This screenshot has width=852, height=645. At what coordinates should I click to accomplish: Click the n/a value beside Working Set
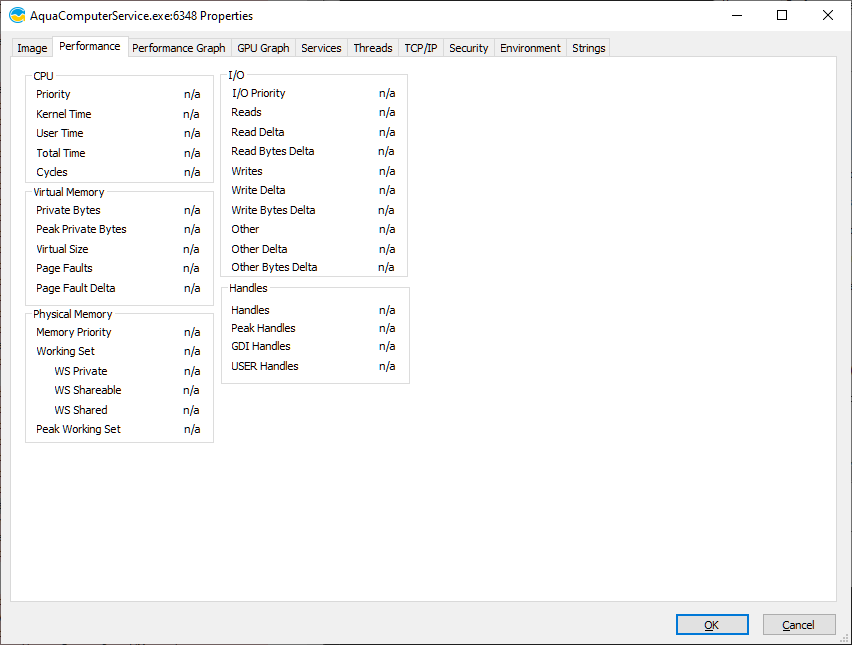[x=192, y=351]
